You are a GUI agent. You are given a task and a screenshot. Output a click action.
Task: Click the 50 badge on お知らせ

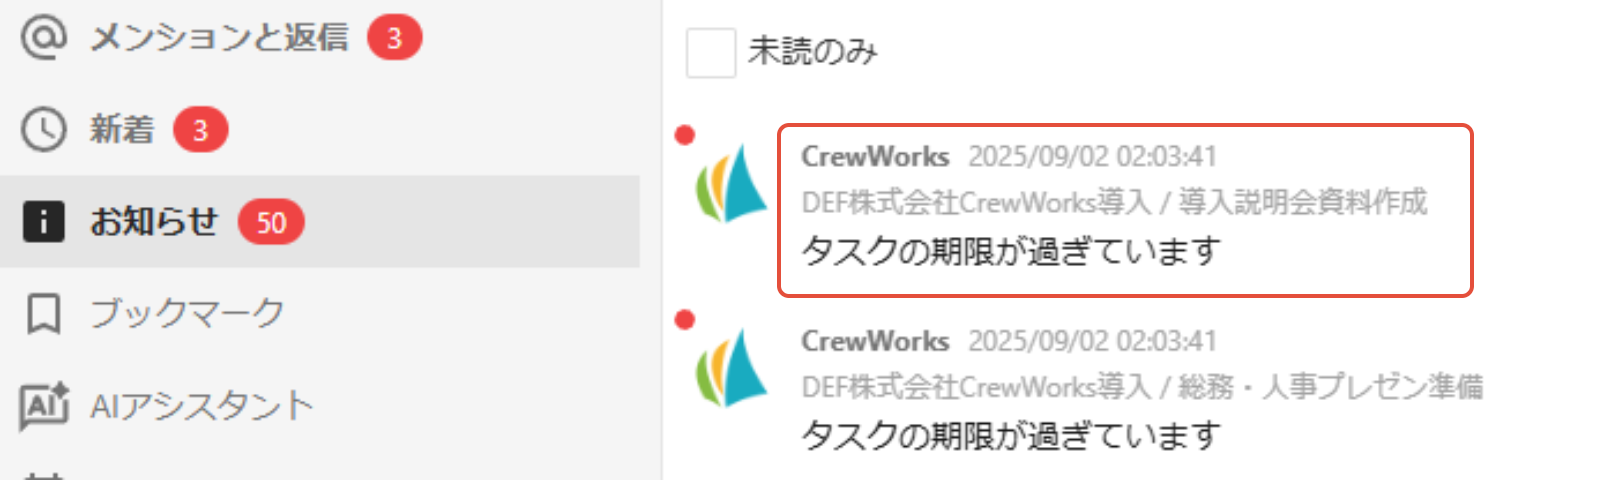pos(271,222)
